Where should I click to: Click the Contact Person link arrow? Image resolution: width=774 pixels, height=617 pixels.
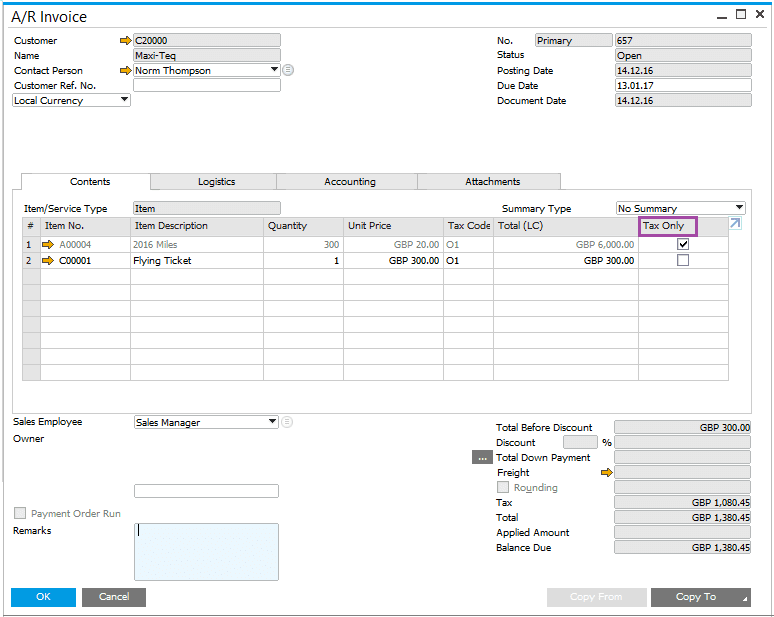[125, 71]
